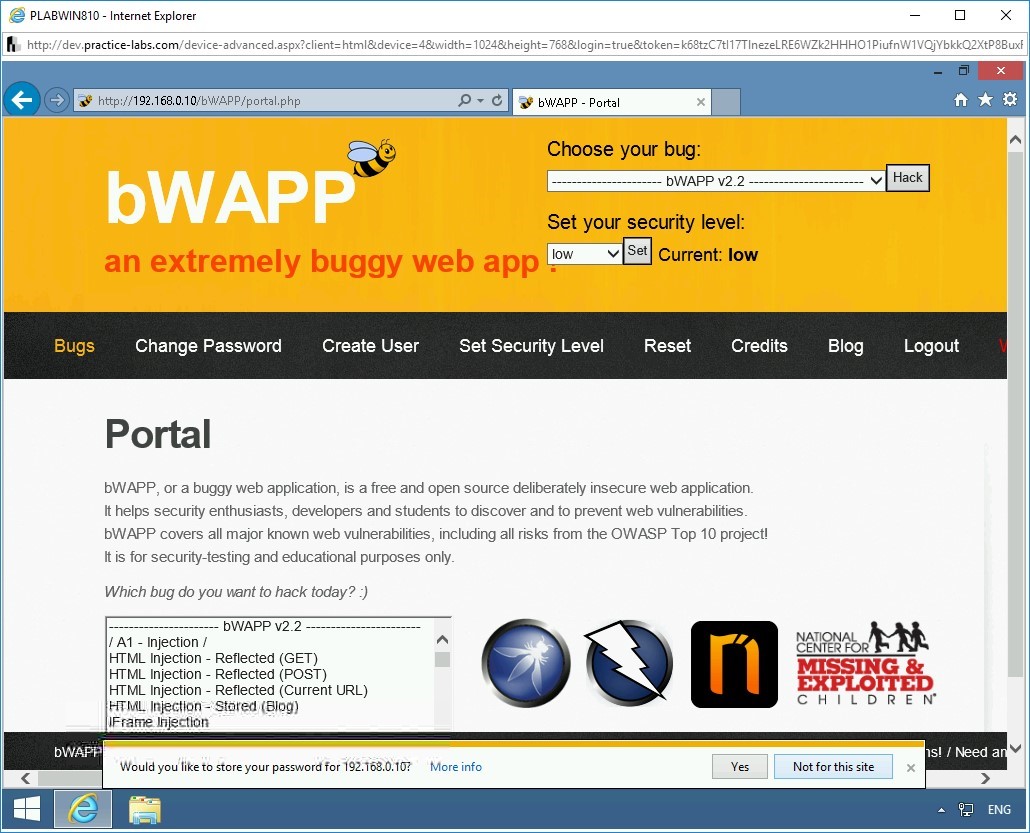Open a new blank tab
This screenshot has width=1030, height=833.
tap(726, 102)
